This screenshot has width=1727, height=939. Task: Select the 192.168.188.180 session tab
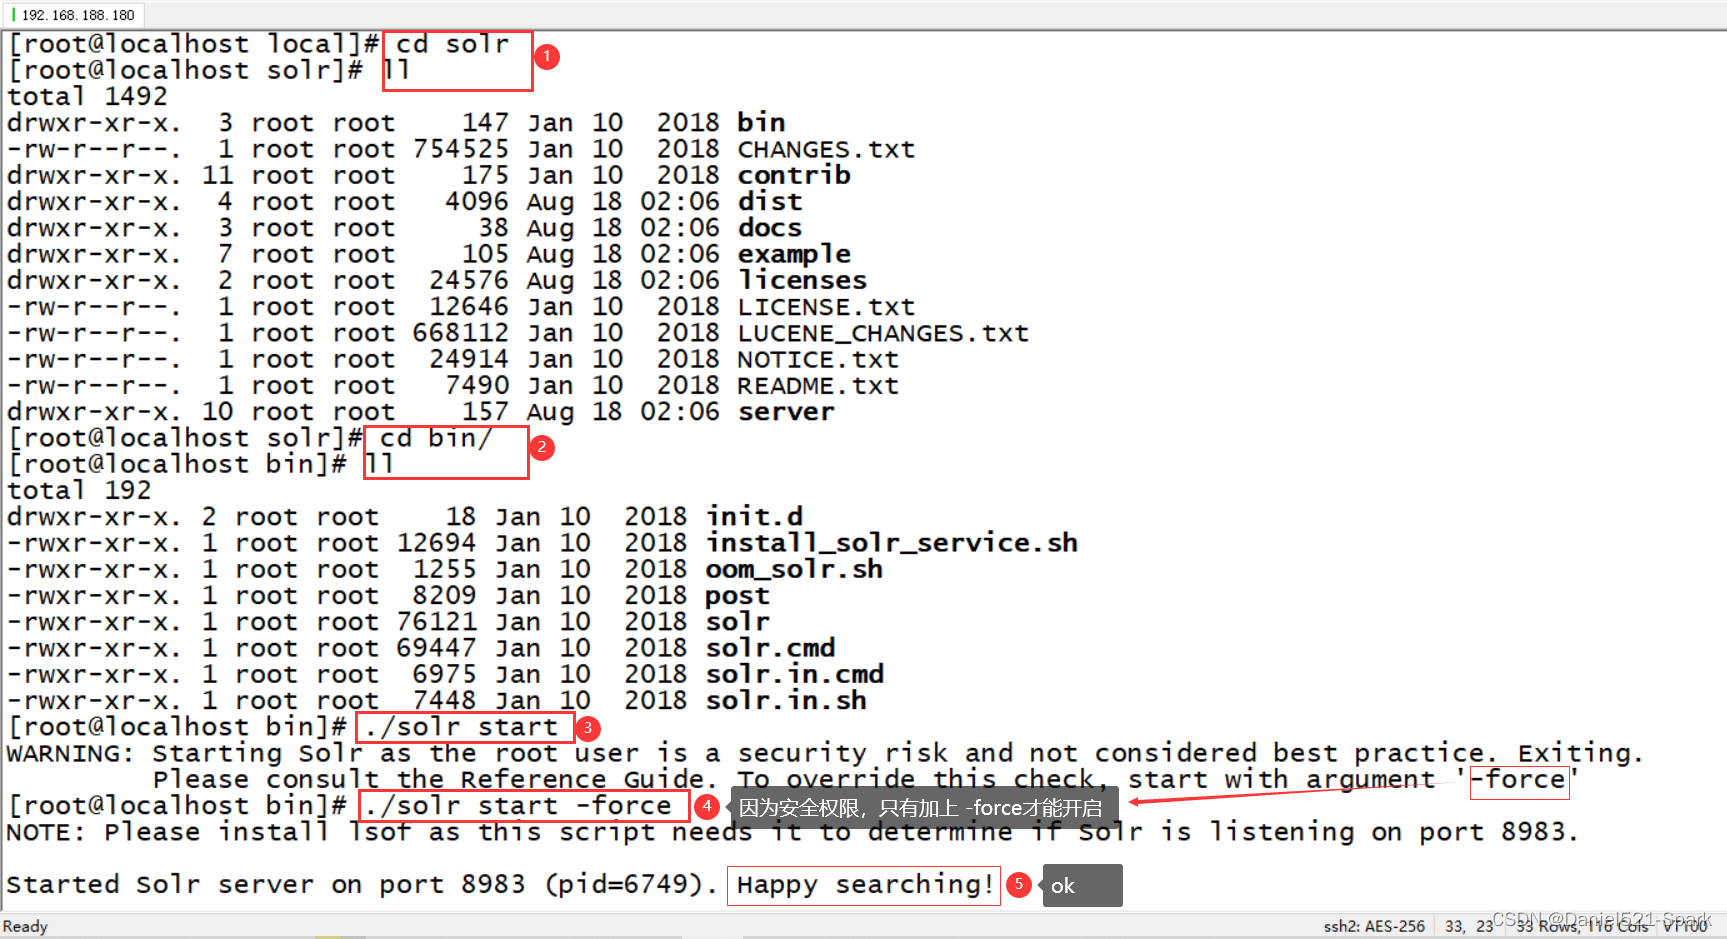(75, 15)
